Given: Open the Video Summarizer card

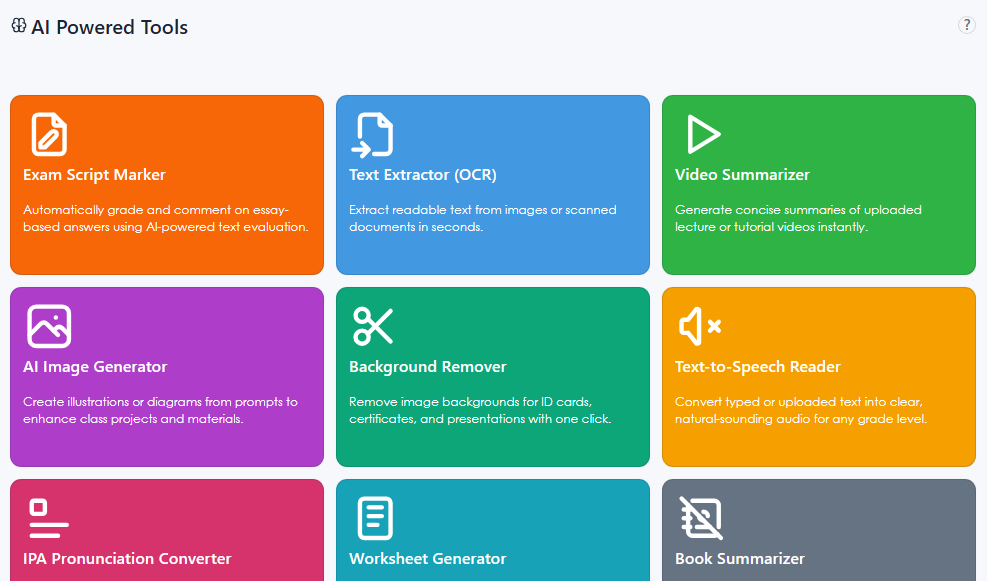Looking at the screenshot, I should click(x=818, y=185).
